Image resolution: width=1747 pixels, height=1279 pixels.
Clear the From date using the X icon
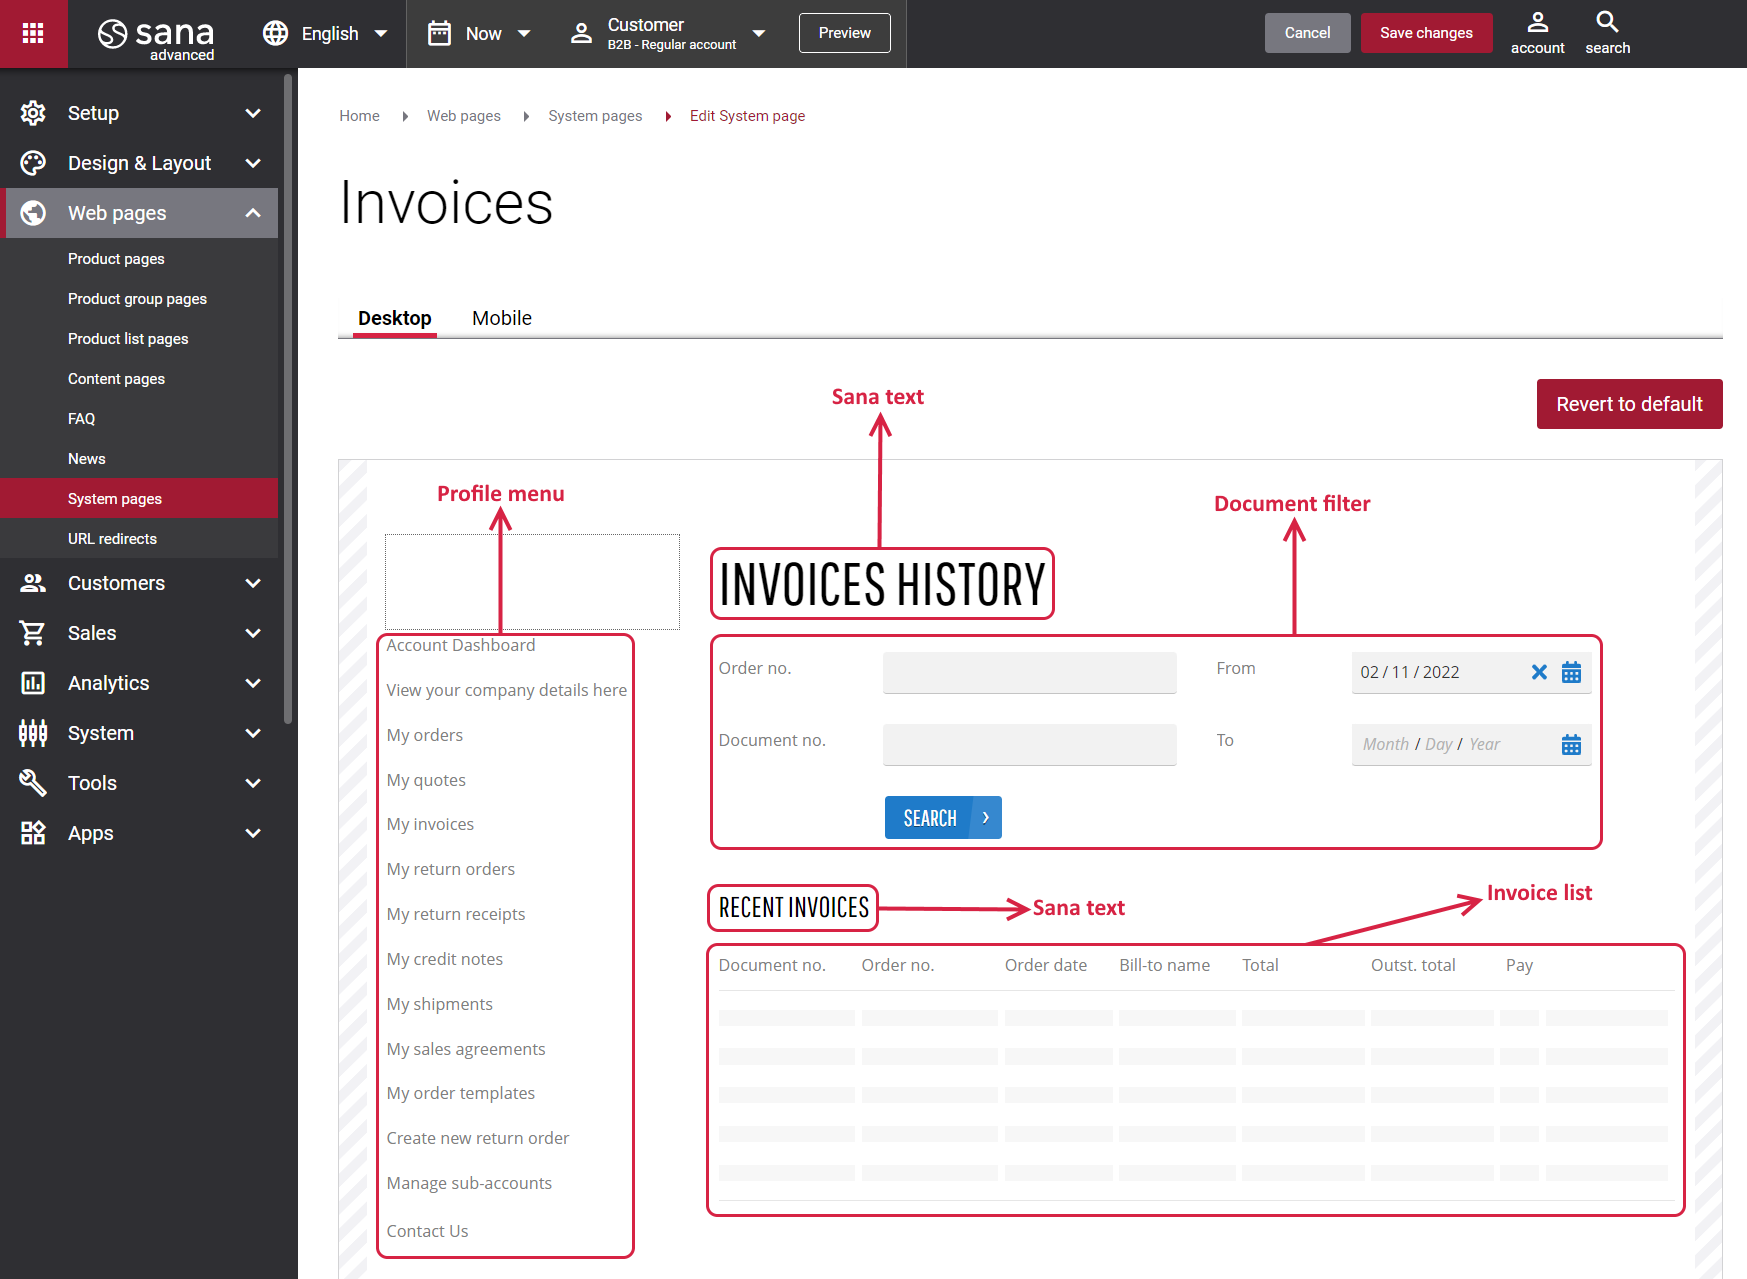point(1539,672)
